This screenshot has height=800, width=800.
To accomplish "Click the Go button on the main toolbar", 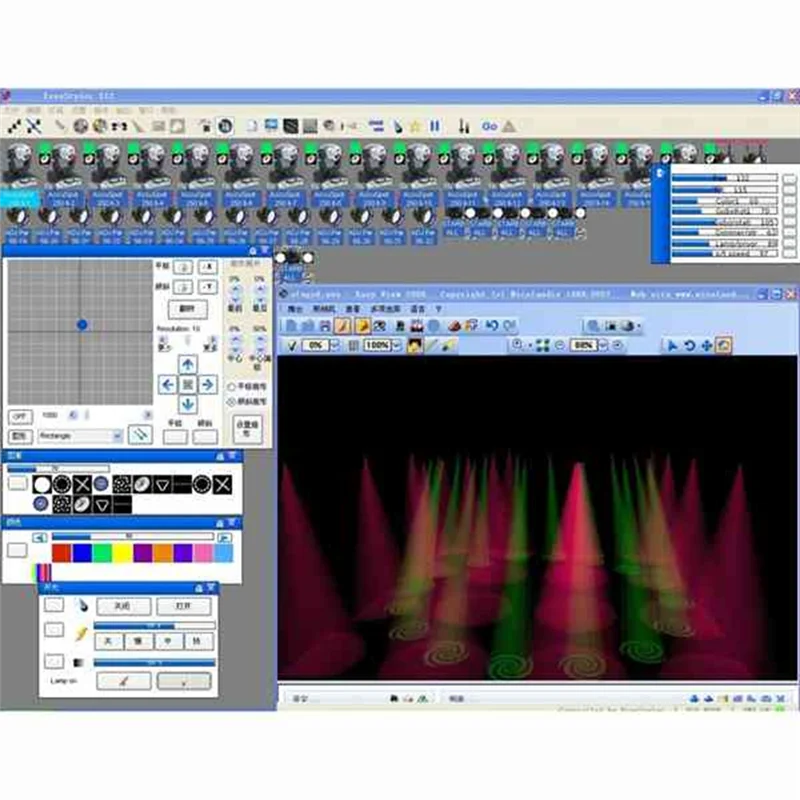I will pyautogui.click(x=492, y=126).
